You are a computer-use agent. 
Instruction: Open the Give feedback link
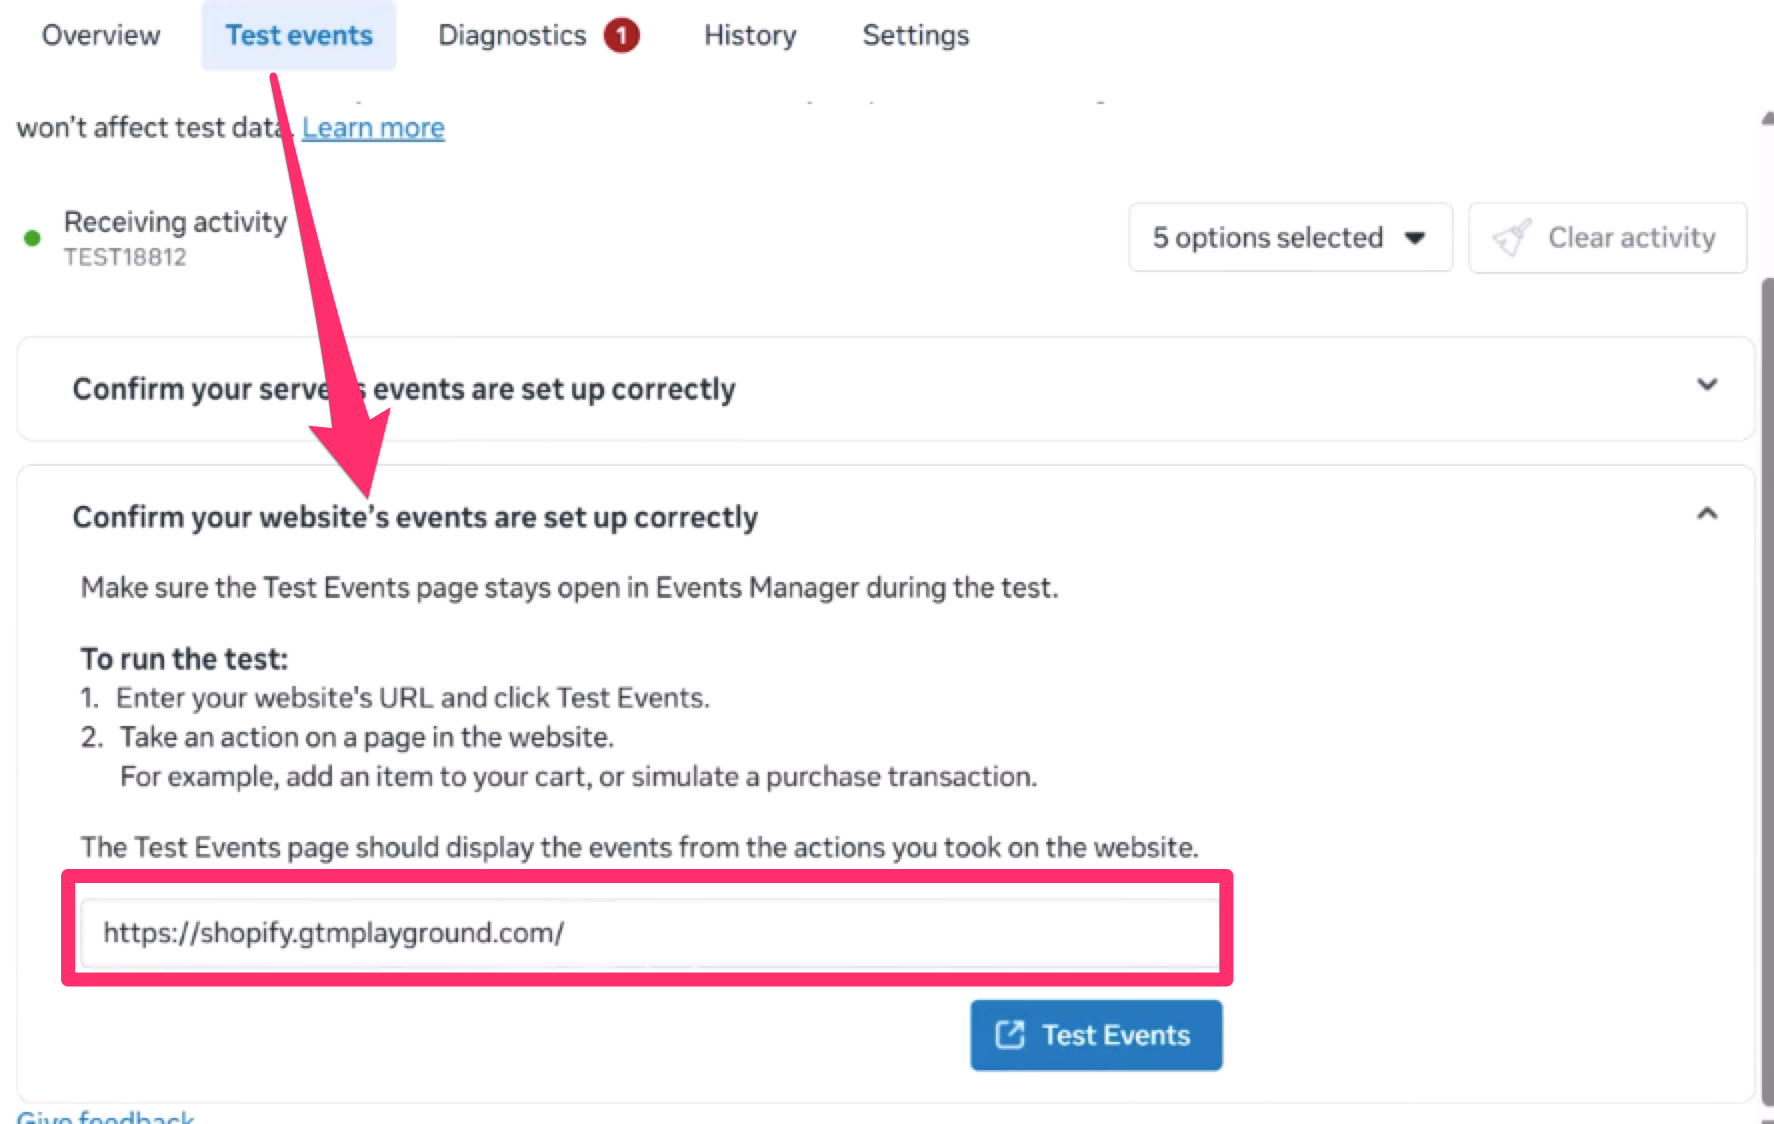tap(106, 1117)
